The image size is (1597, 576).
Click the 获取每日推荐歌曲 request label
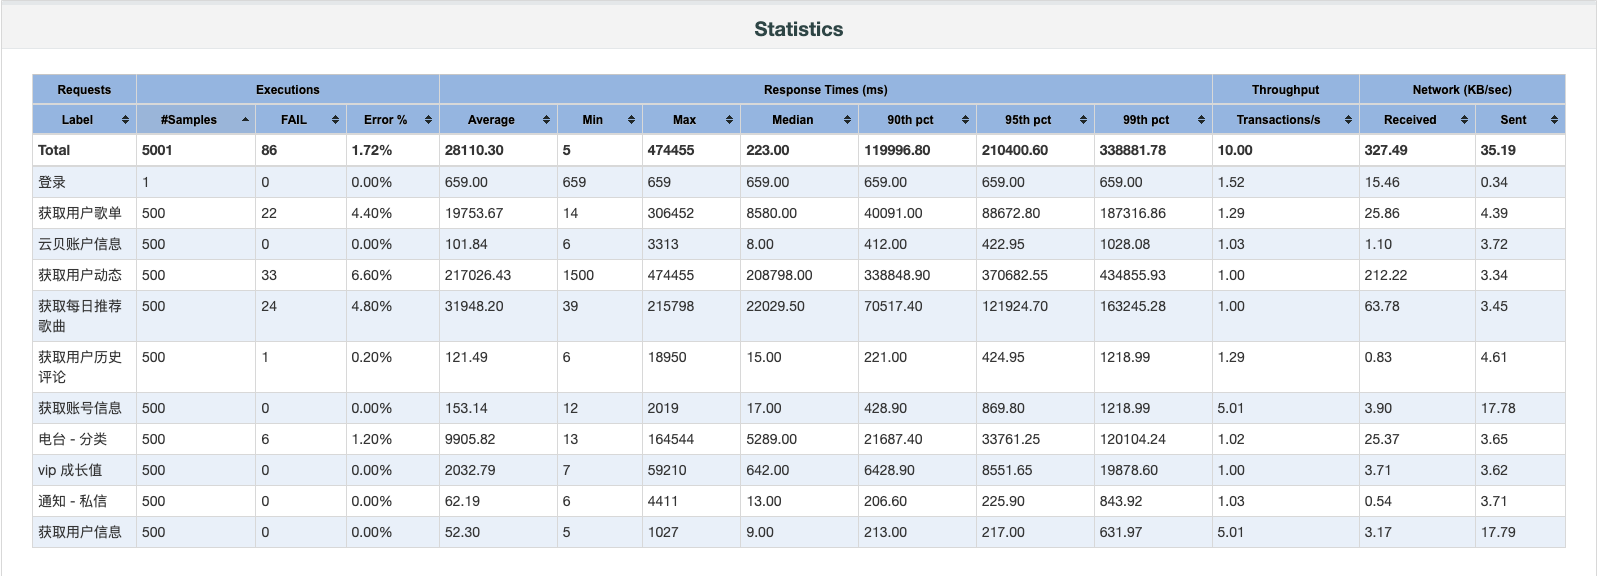point(80,316)
